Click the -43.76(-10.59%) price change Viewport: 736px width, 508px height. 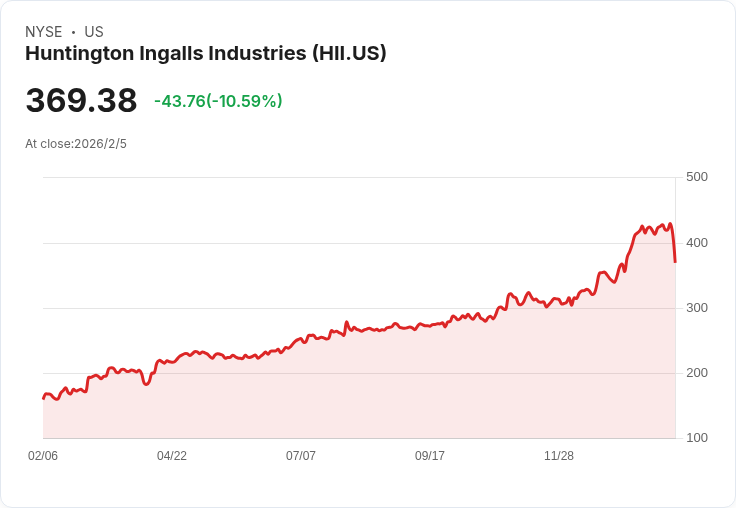tap(218, 101)
